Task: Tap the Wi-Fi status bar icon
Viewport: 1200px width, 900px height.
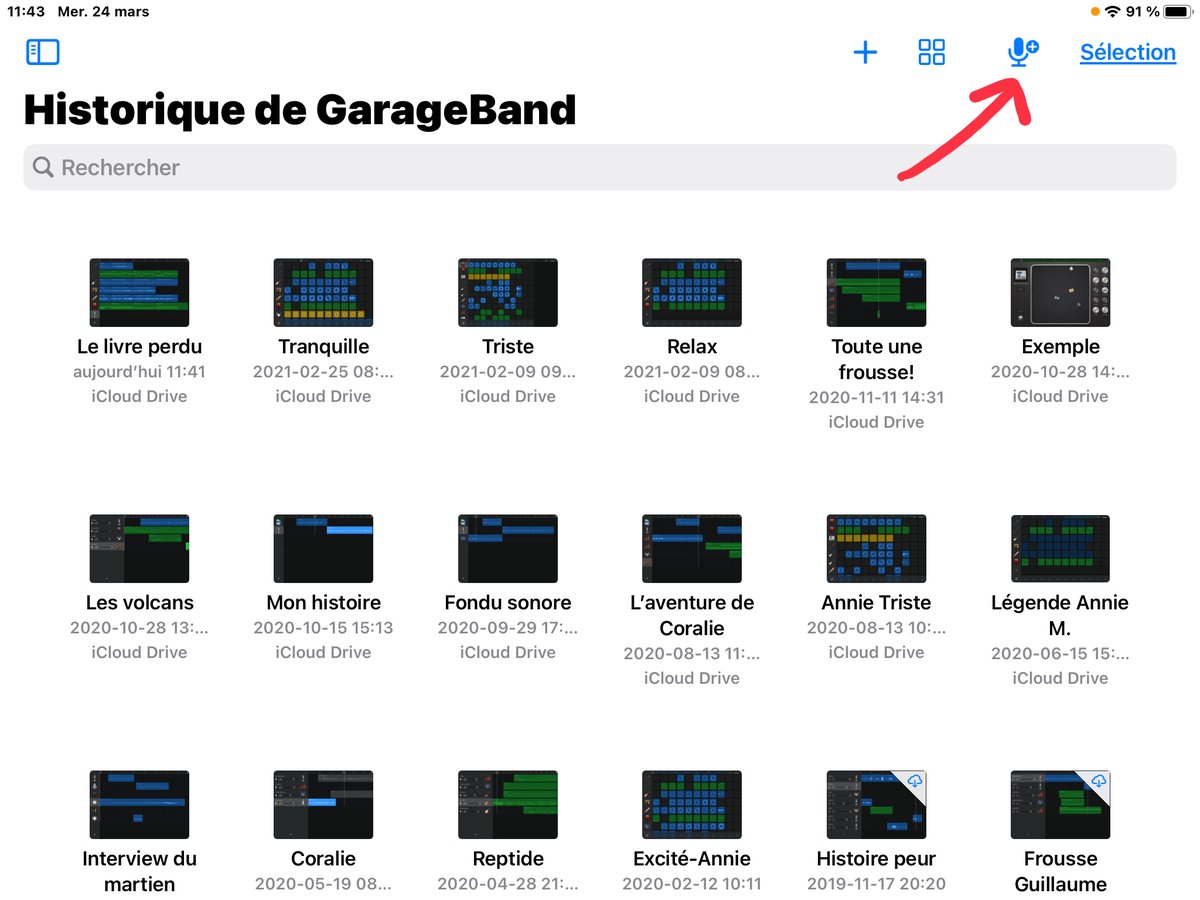Action: [x=1113, y=12]
